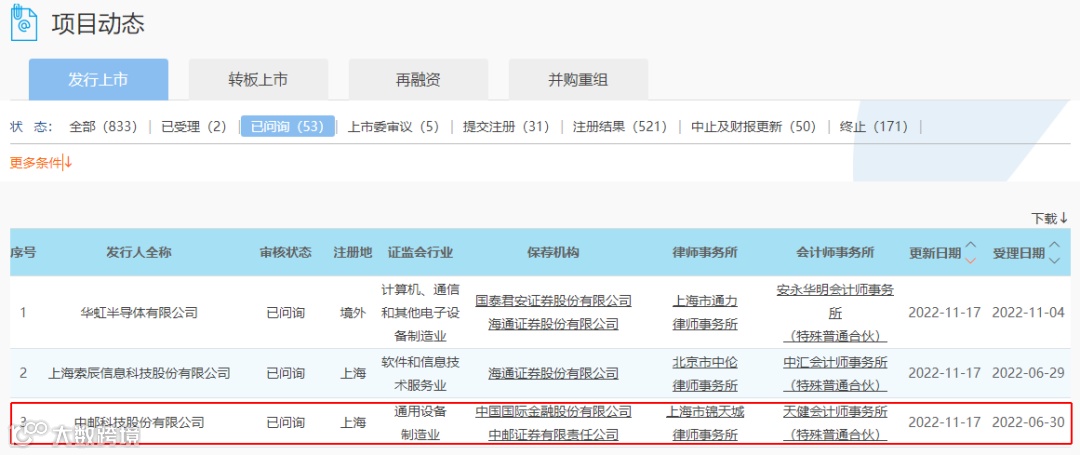Open the 发行上市 tab
This screenshot has width=1080, height=455.
(98, 79)
